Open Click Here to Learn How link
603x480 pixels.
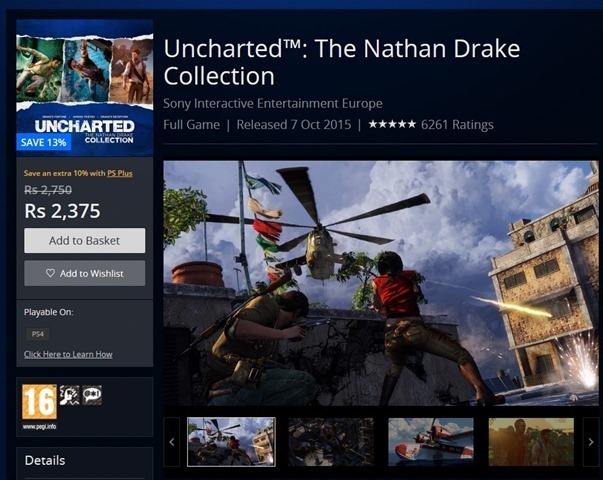[x=68, y=354]
